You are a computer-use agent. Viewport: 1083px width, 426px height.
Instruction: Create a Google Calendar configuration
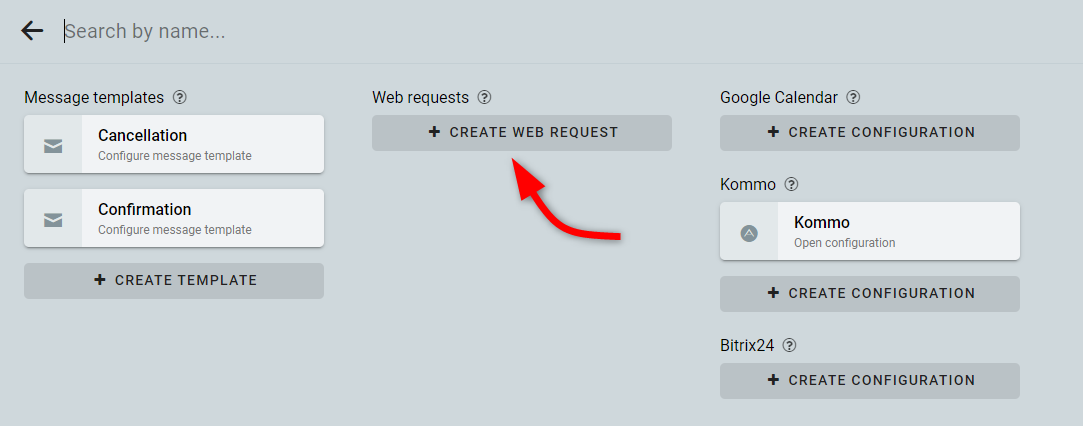point(870,133)
